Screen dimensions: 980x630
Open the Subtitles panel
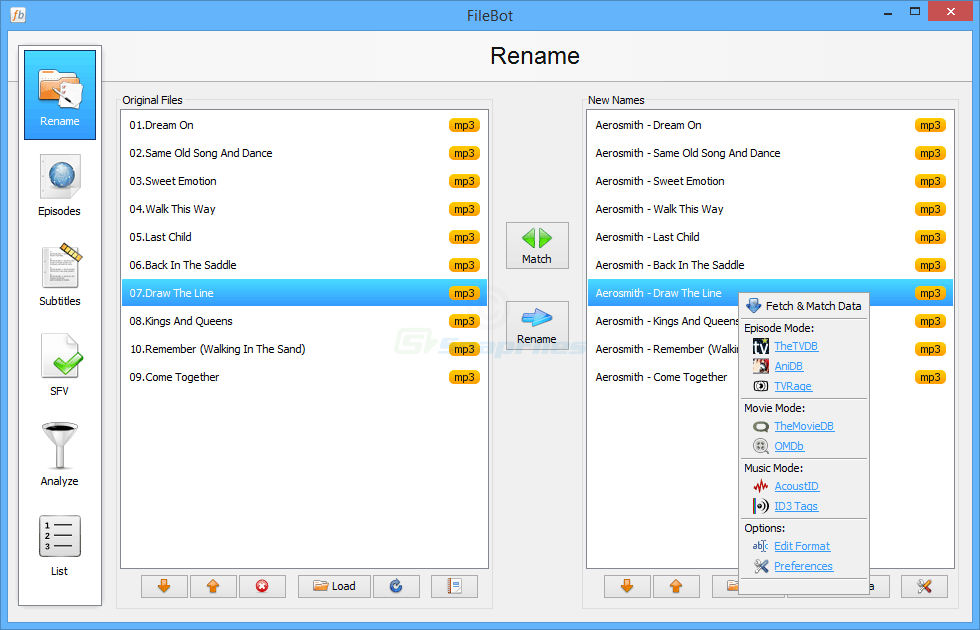coord(60,275)
